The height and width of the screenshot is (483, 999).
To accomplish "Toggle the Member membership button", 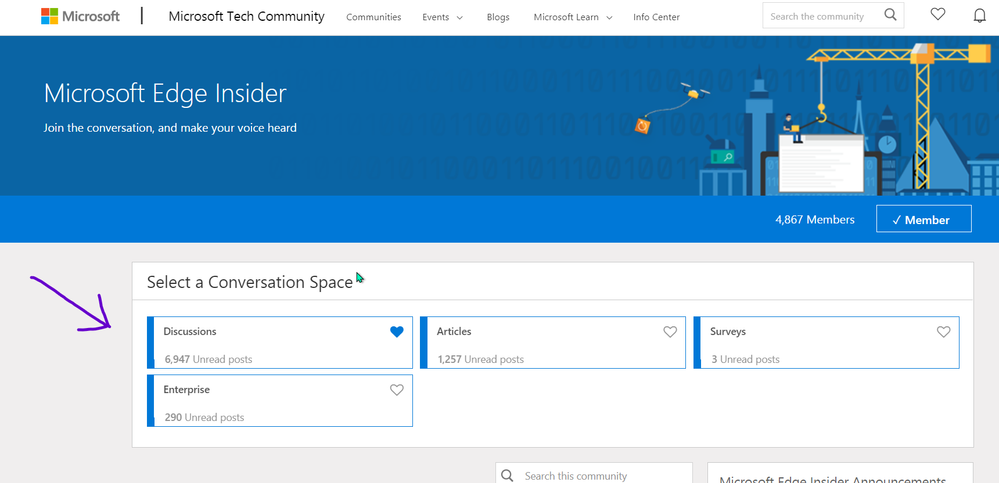I will click(x=924, y=219).
